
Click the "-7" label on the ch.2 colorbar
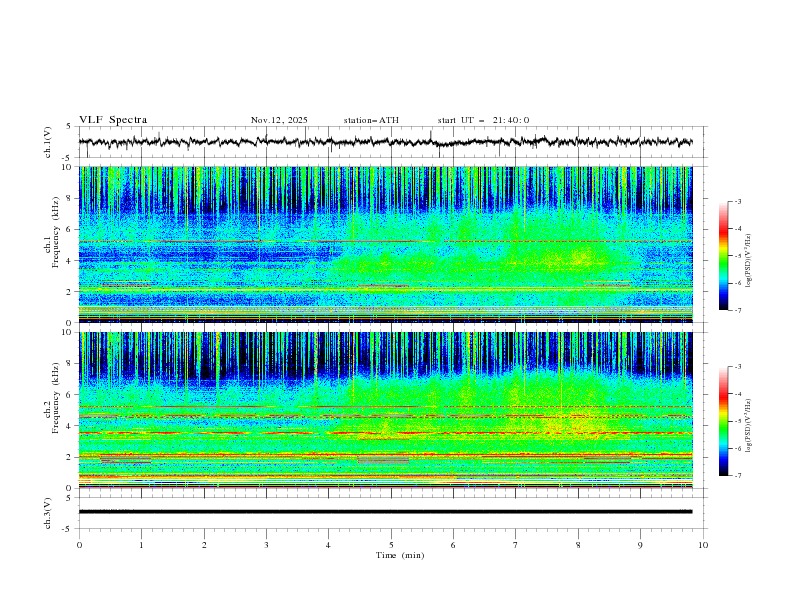tap(737, 475)
